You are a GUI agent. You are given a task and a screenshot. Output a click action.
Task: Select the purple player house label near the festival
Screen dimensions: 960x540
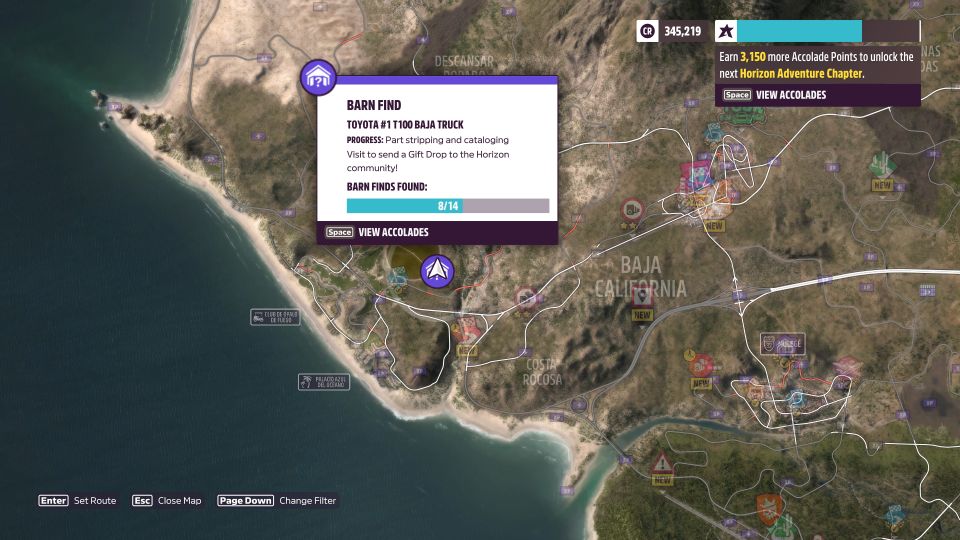click(x=782, y=343)
